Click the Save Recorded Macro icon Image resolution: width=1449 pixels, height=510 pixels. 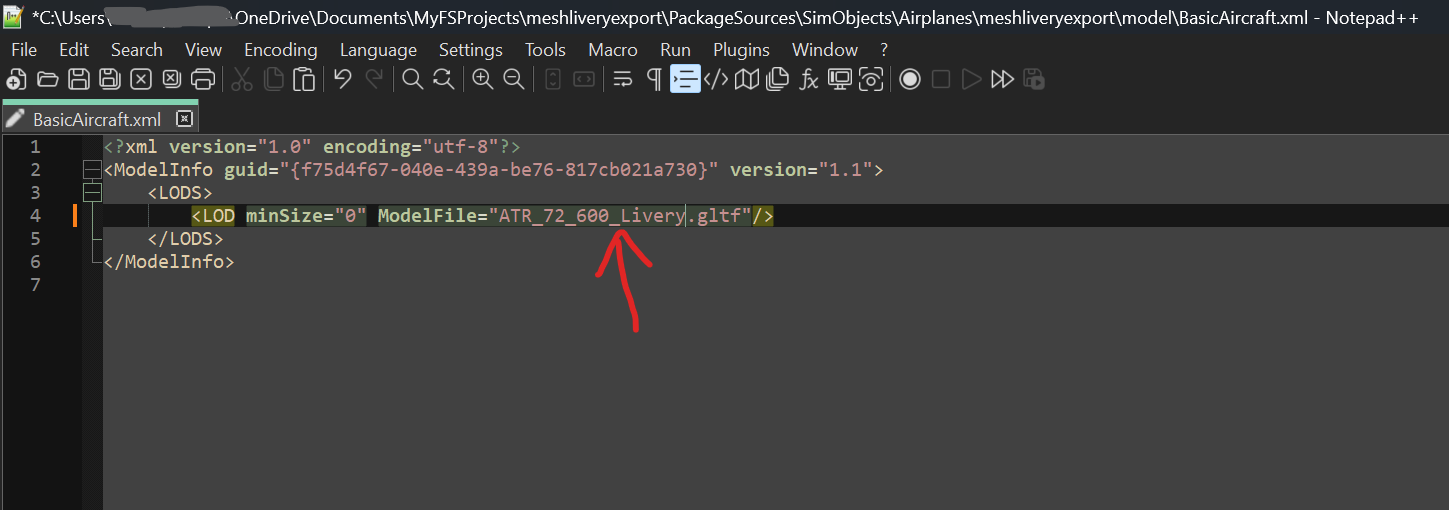pyautogui.click(x=1034, y=80)
